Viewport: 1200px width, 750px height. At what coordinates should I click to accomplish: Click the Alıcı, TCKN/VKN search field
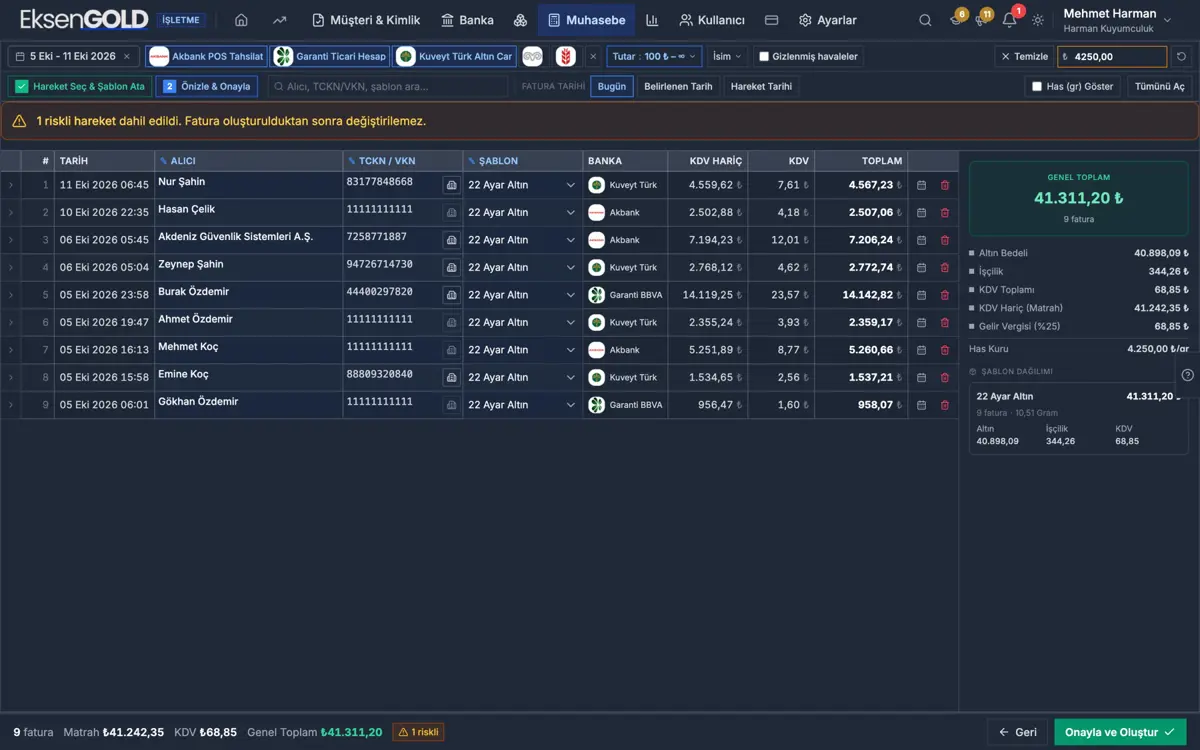(x=388, y=87)
